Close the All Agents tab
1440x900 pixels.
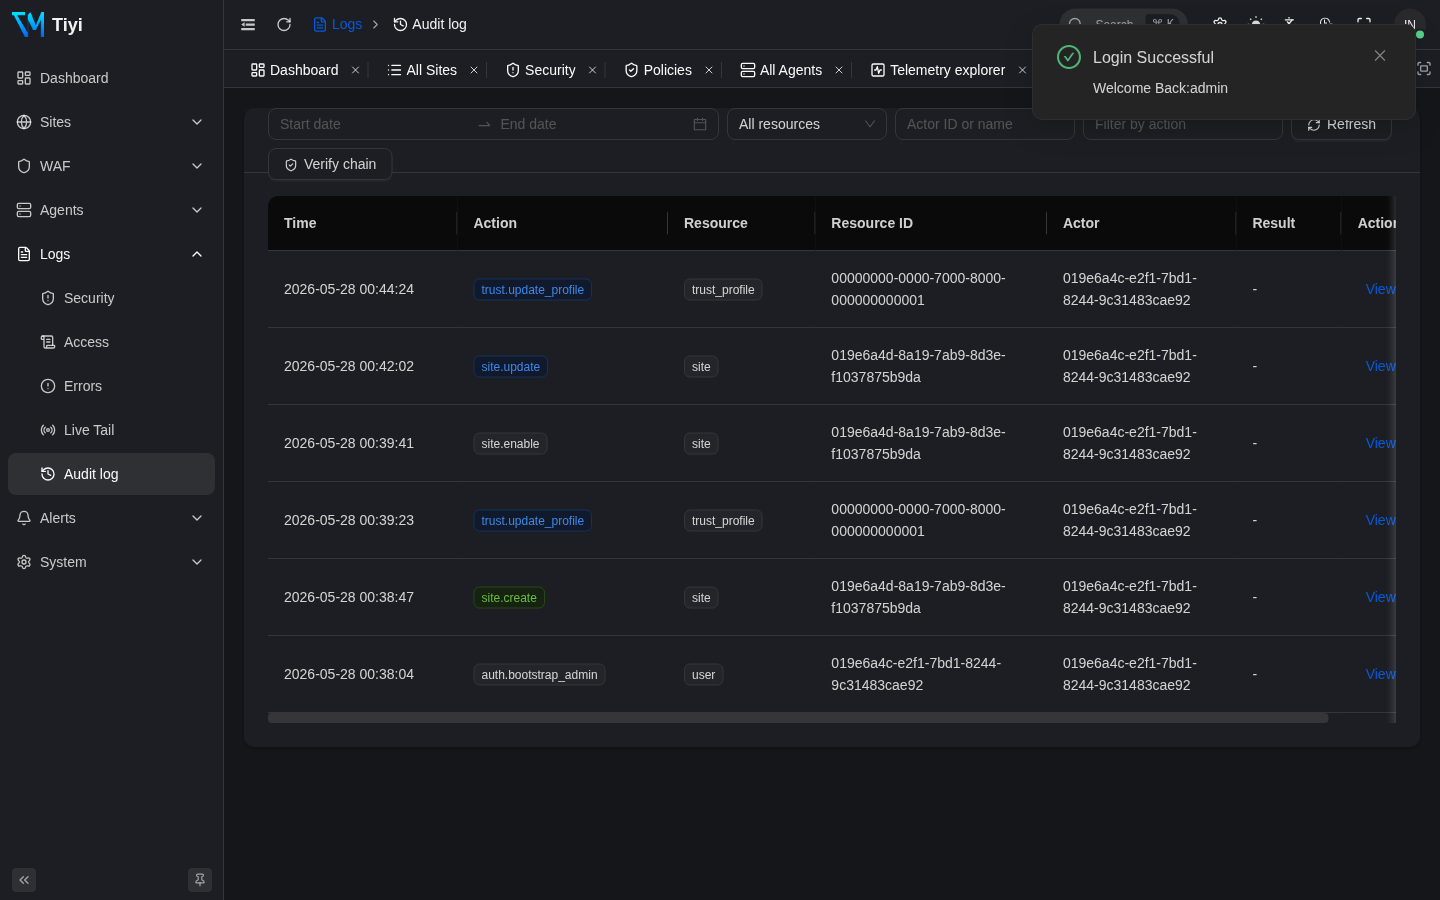(839, 70)
